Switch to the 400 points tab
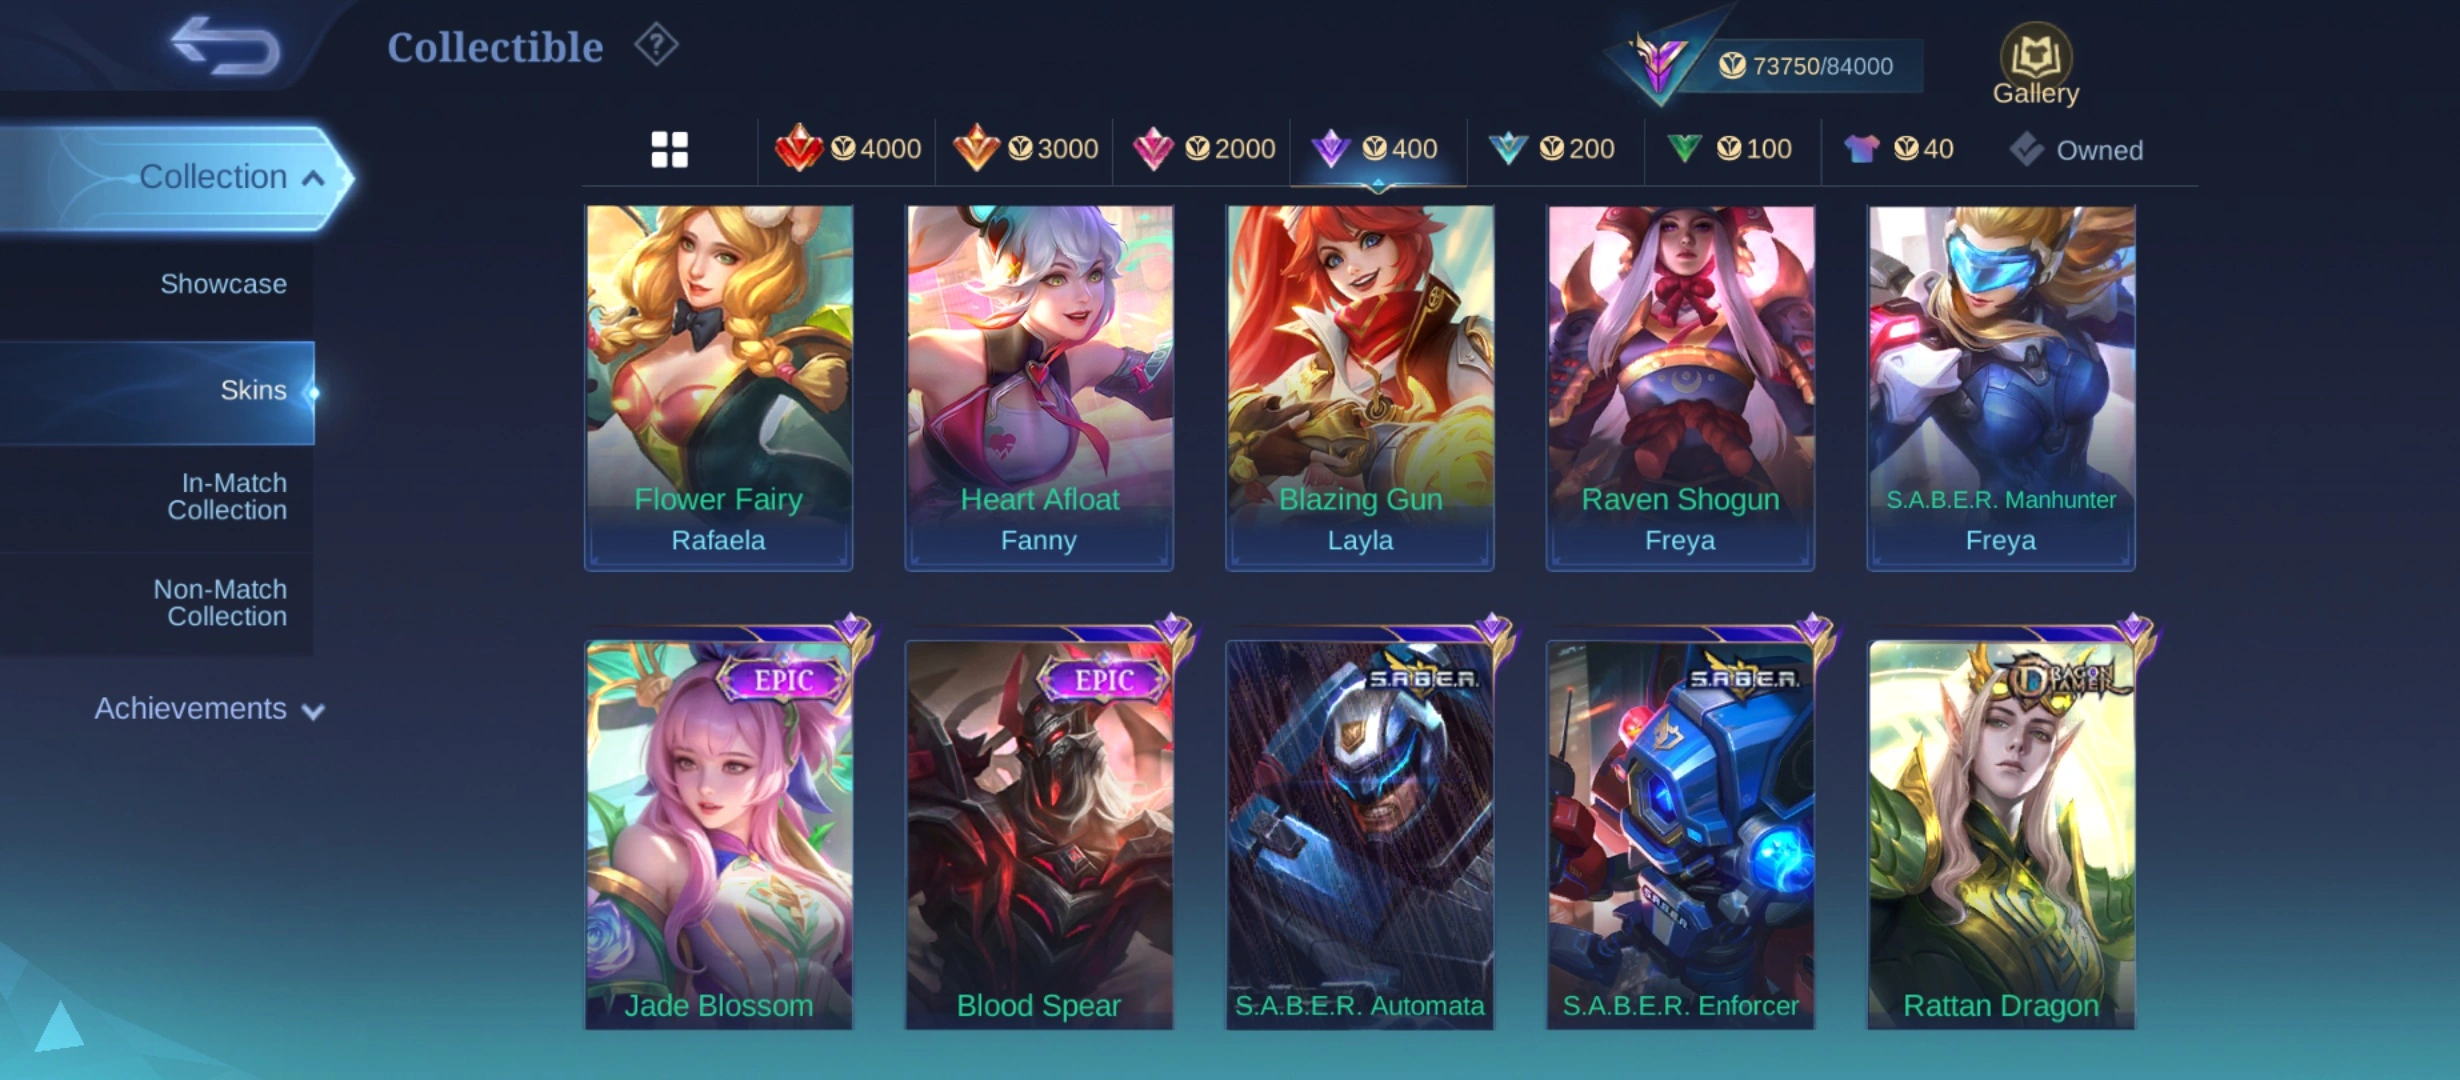 (x=1378, y=149)
